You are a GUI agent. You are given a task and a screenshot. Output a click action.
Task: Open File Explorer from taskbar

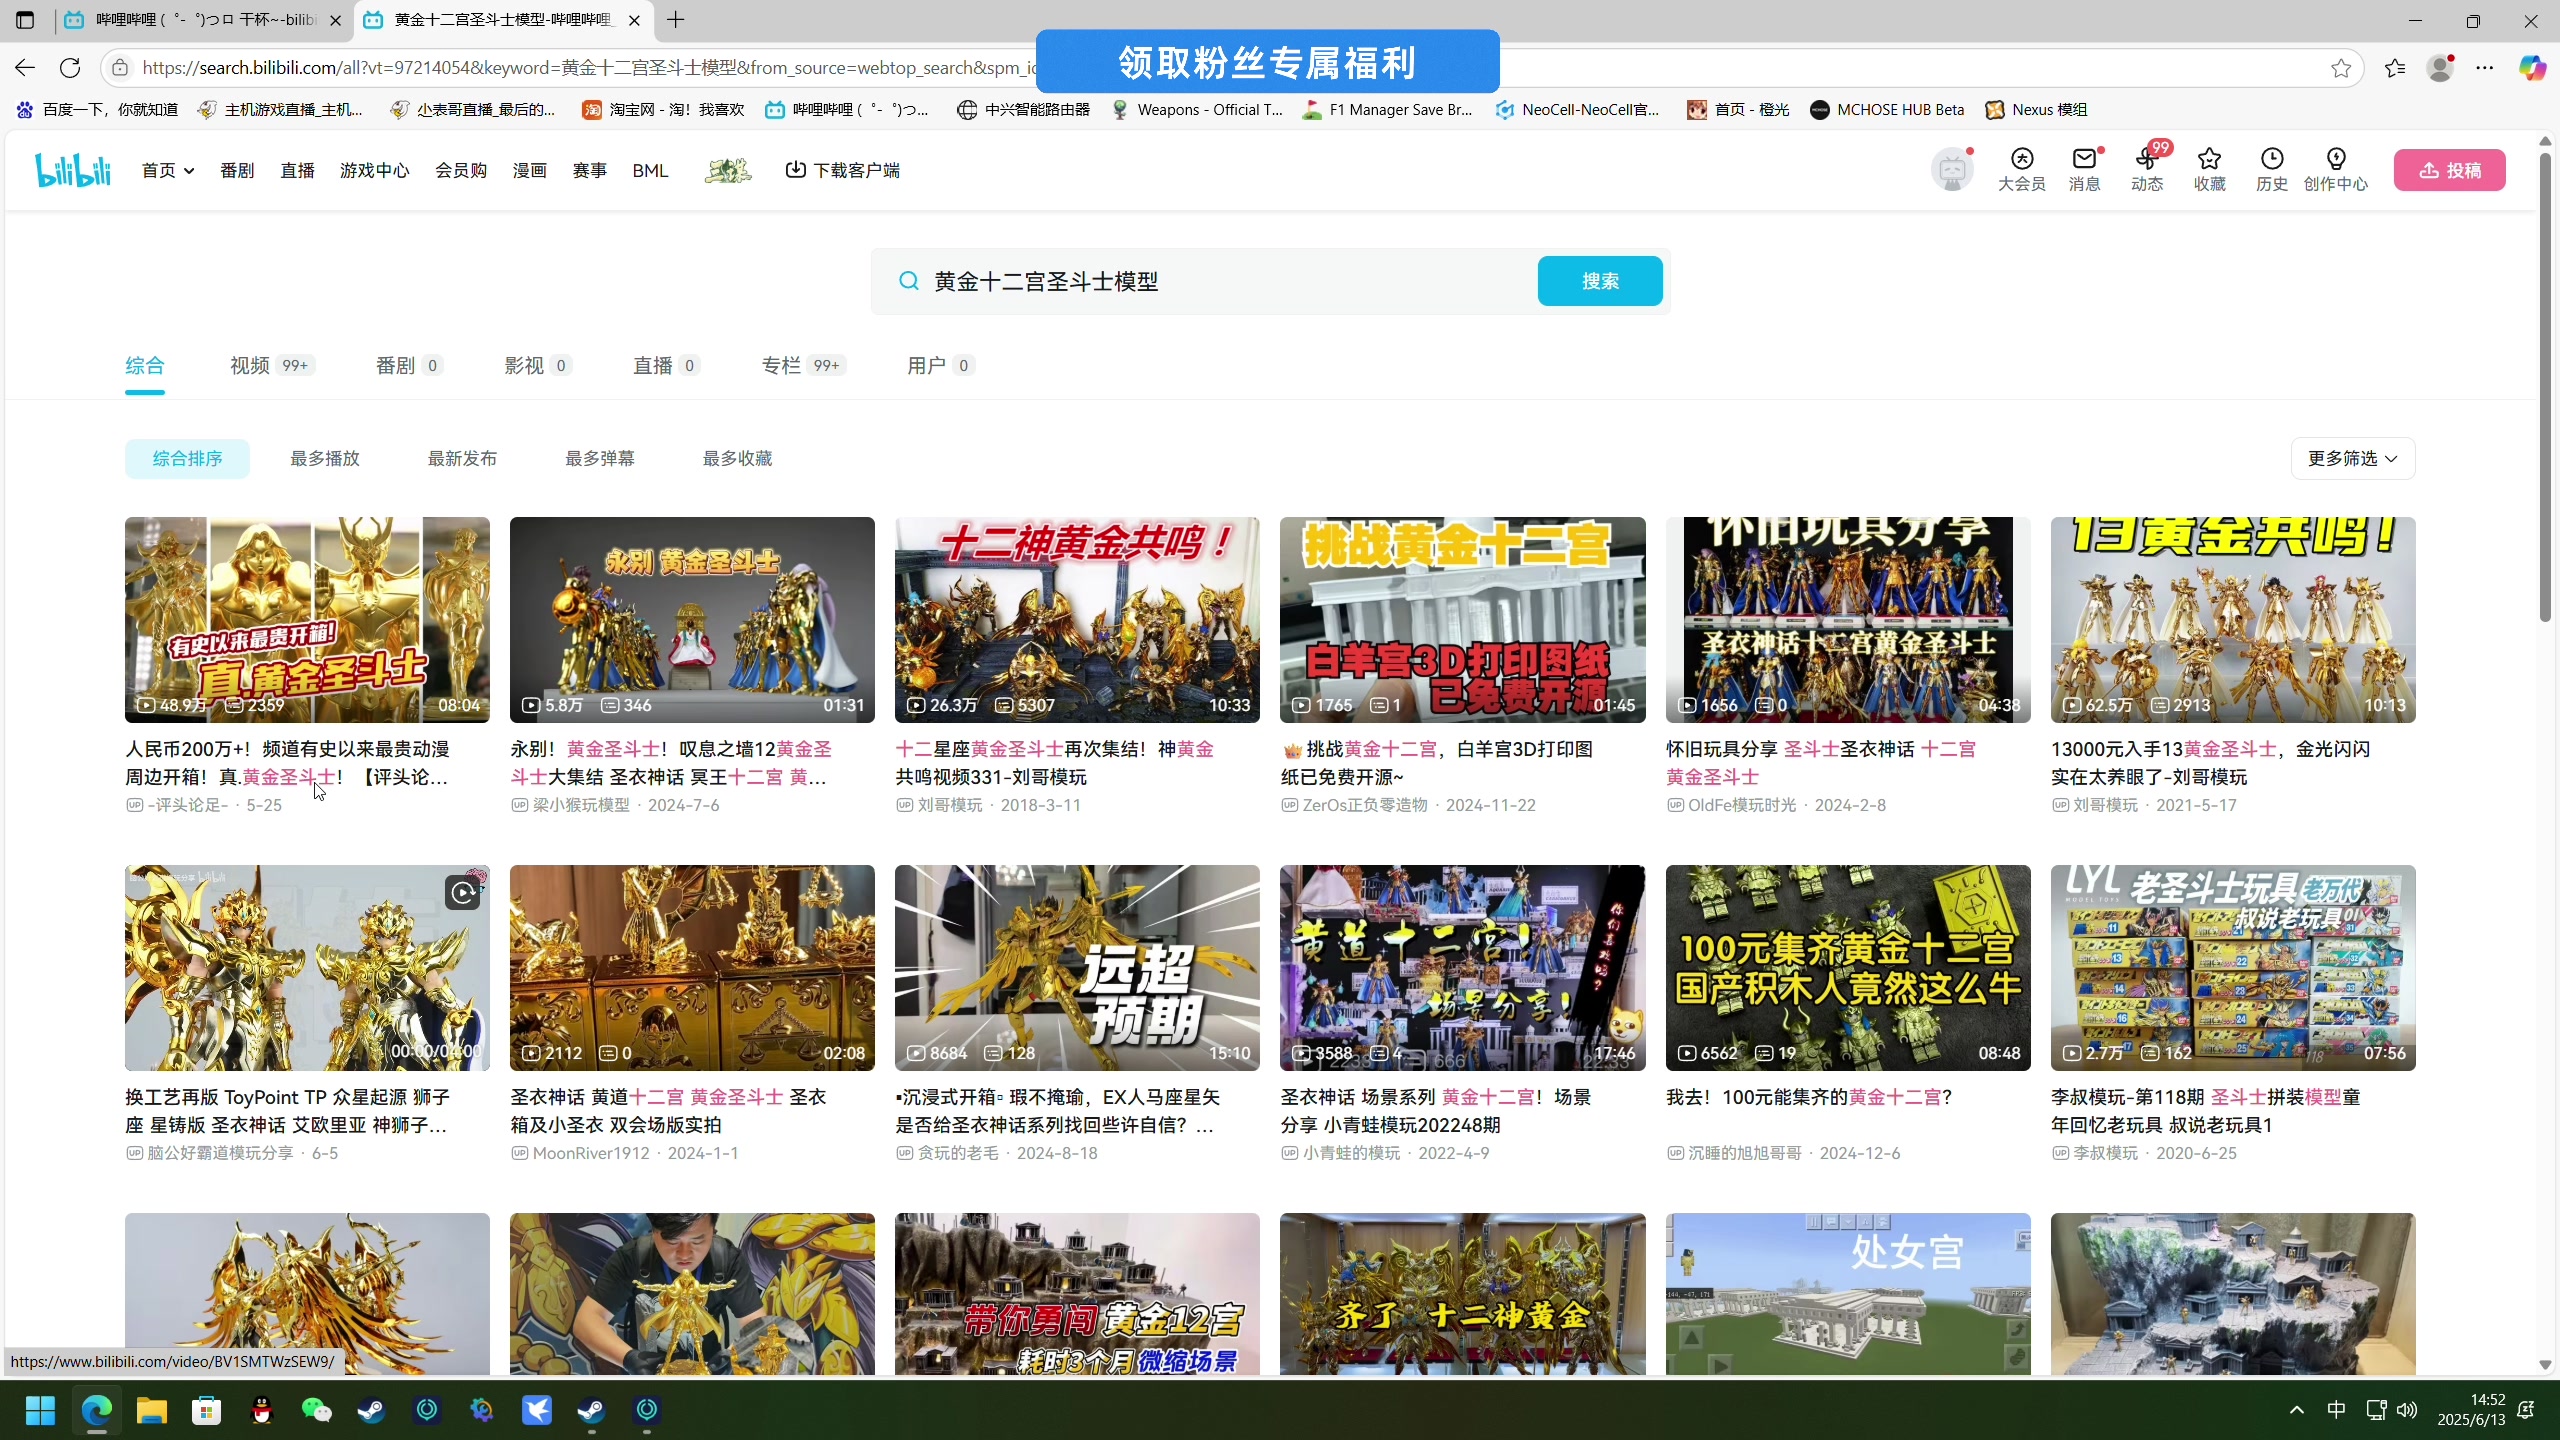tap(152, 1410)
